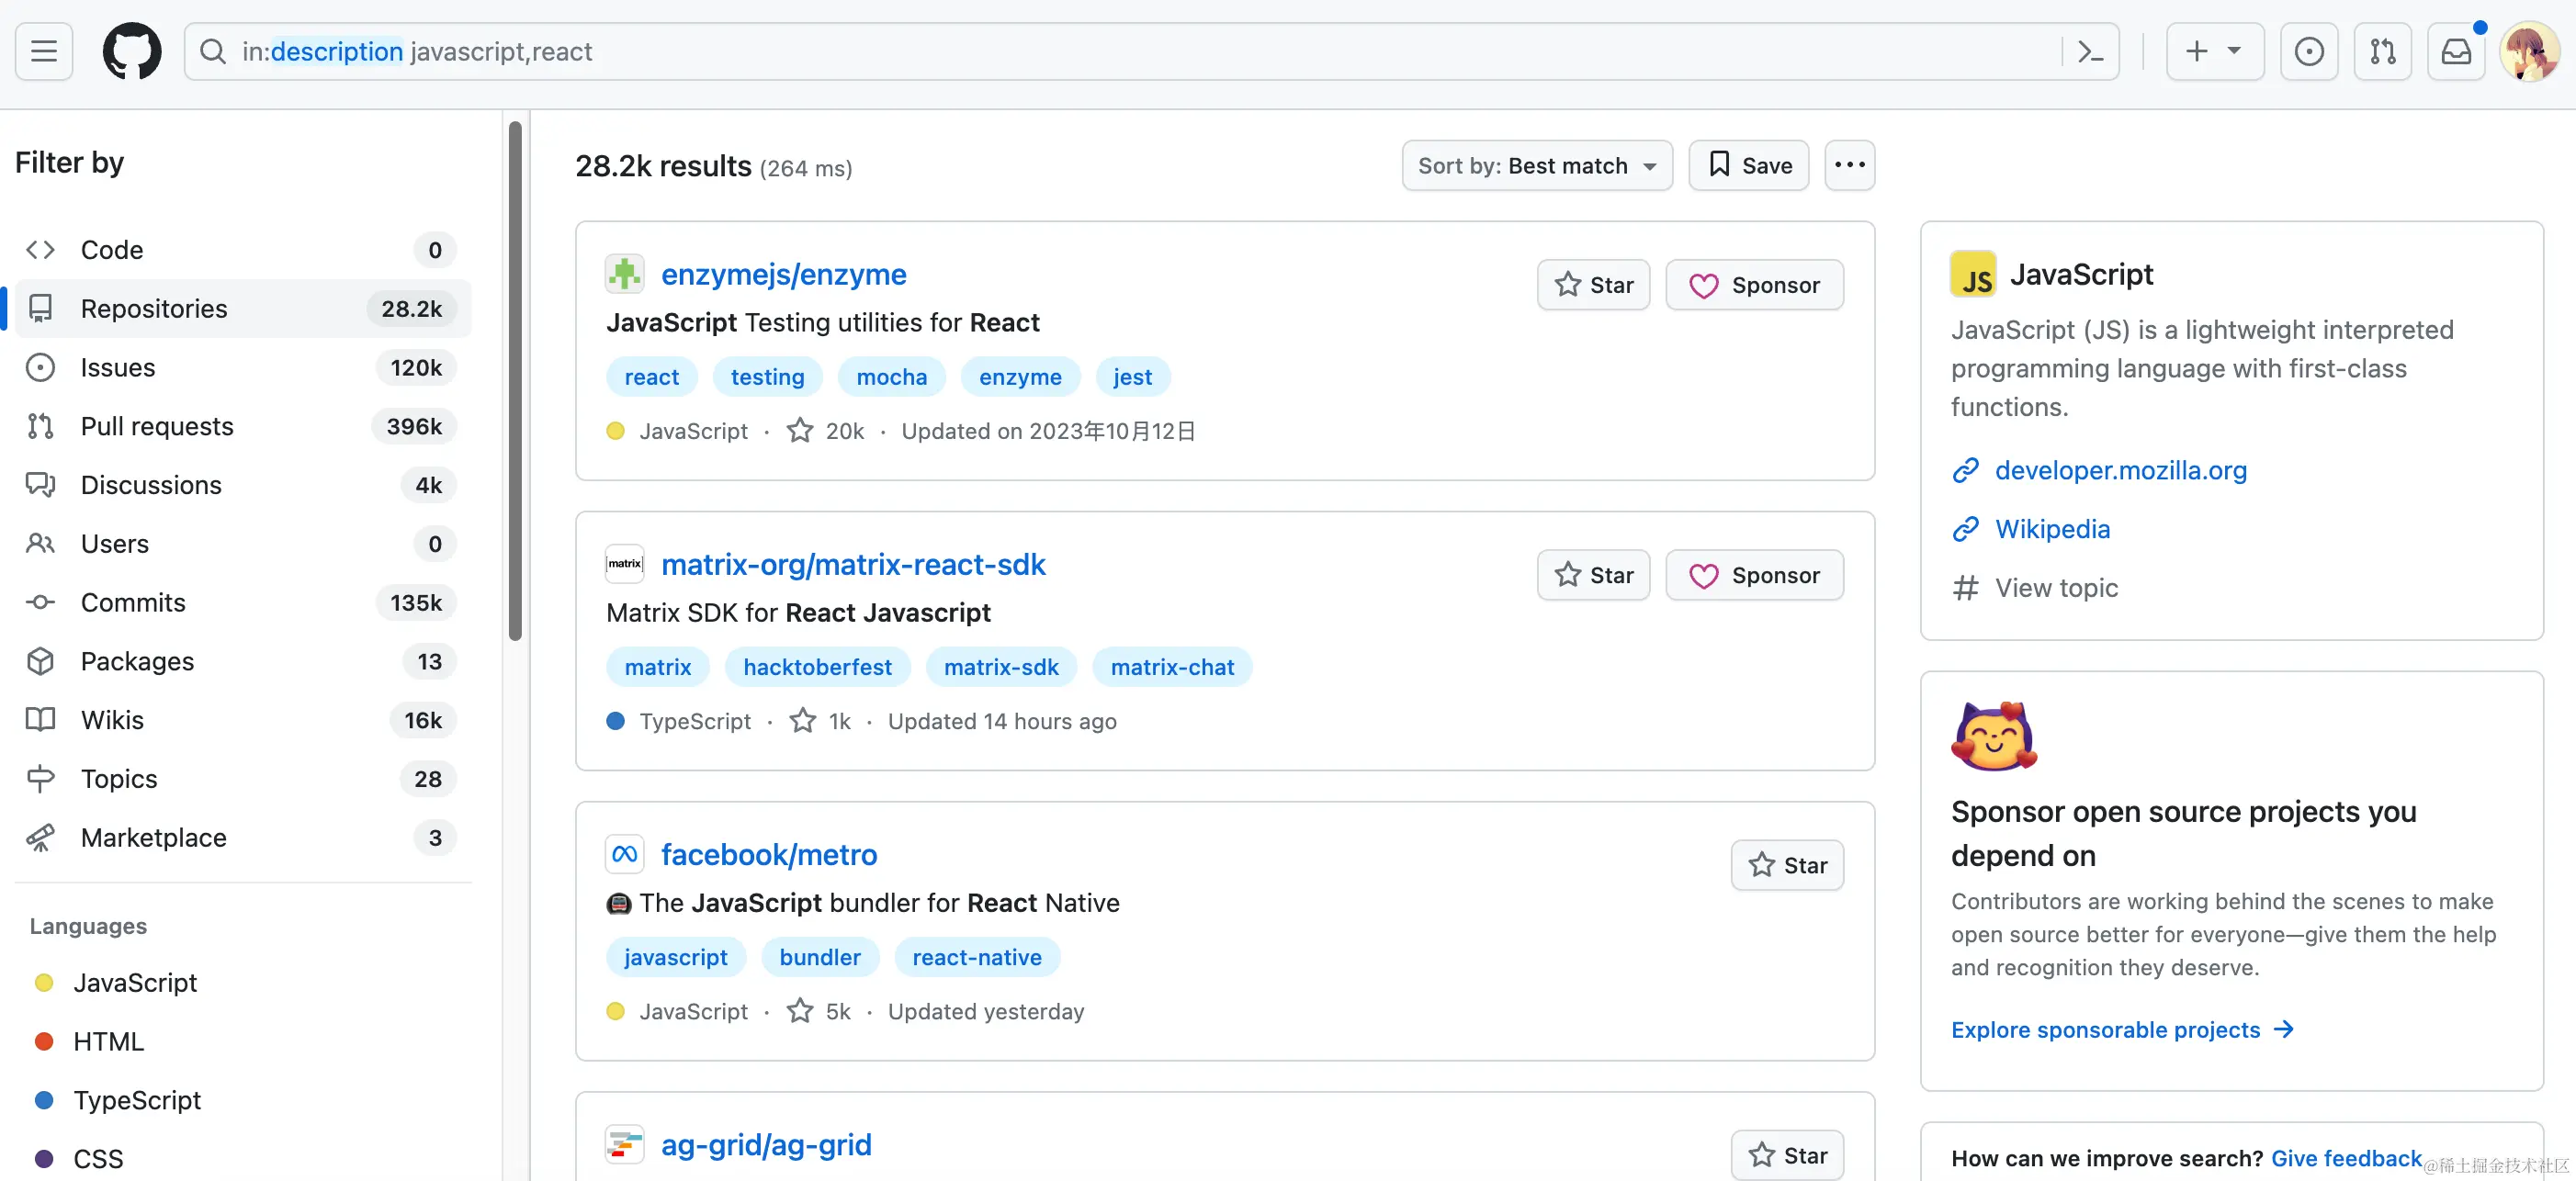Viewport: 2576px width, 1181px height.
Task: Click the user avatar picture
Action: tap(2528, 51)
